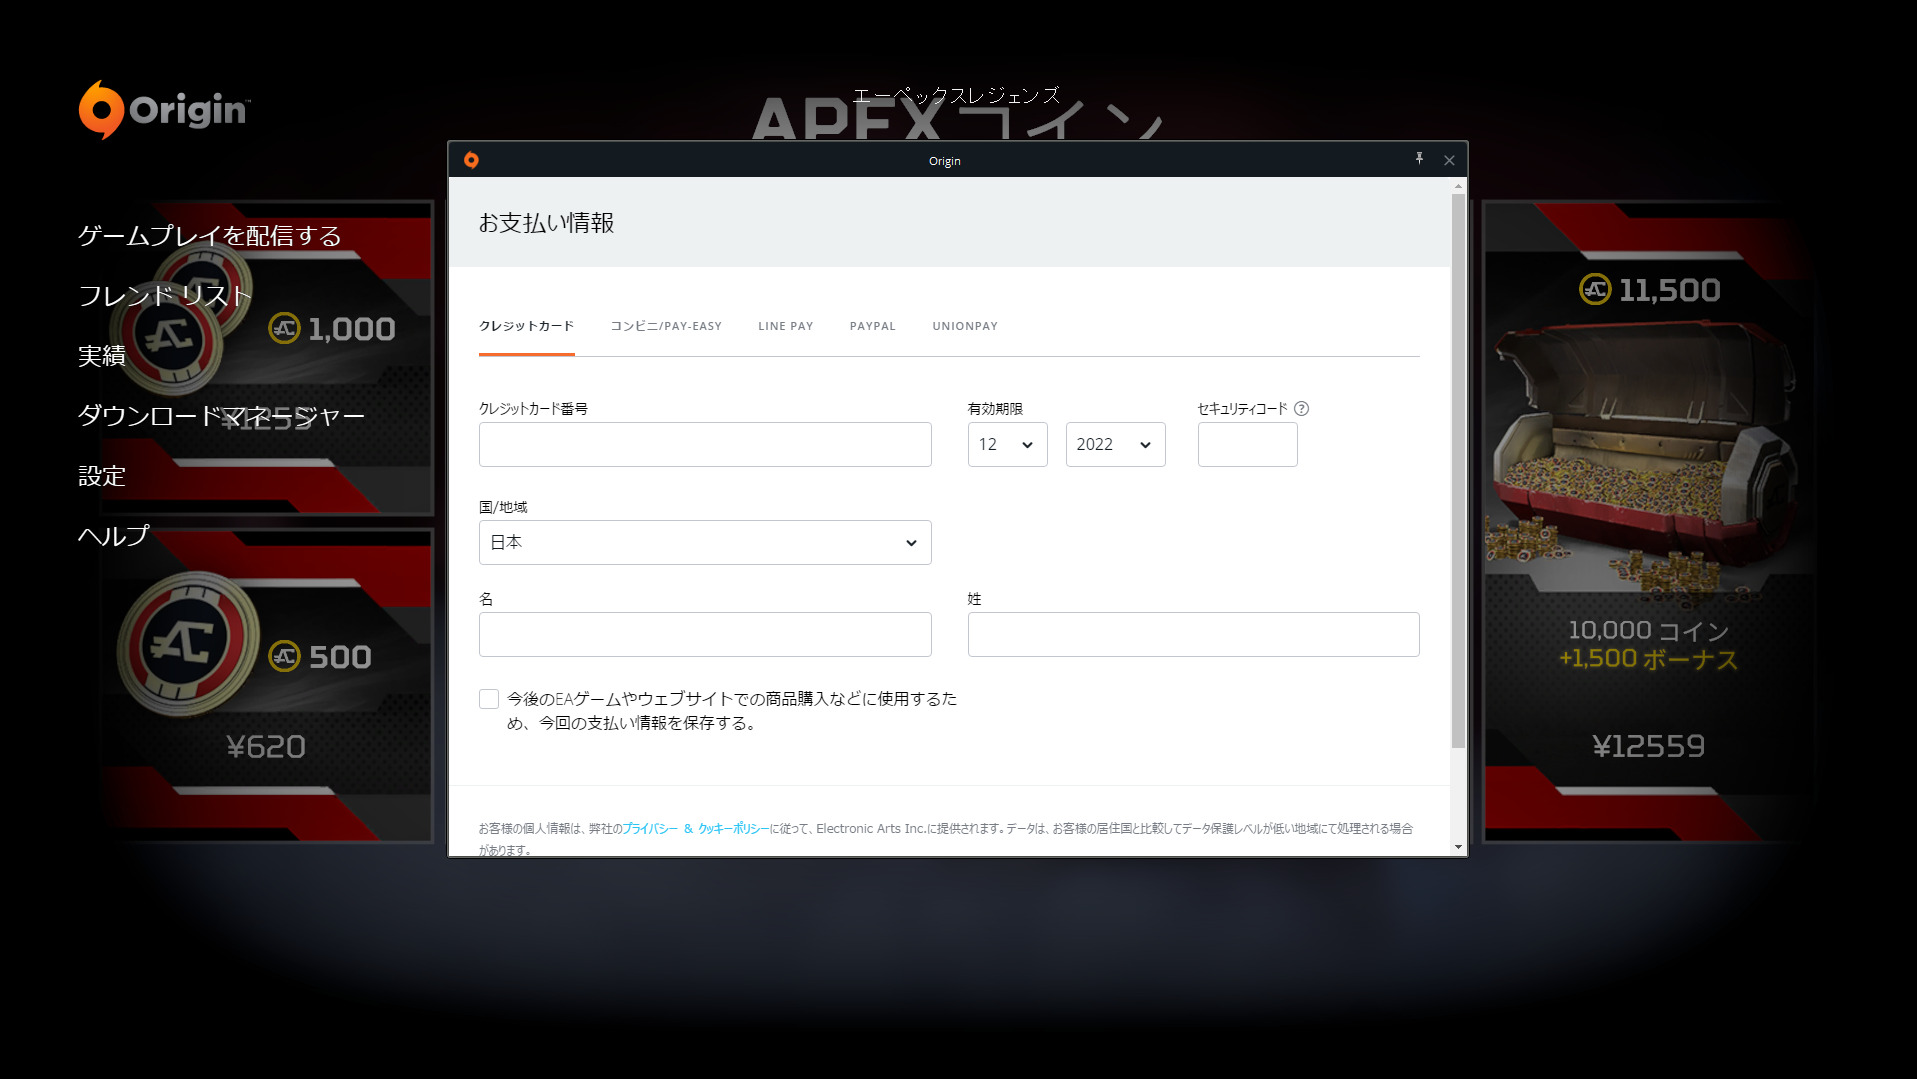This screenshot has width=1917, height=1079.
Task: Open the expiration year dropdown showing 2022
Action: [x=1114, y=444]
